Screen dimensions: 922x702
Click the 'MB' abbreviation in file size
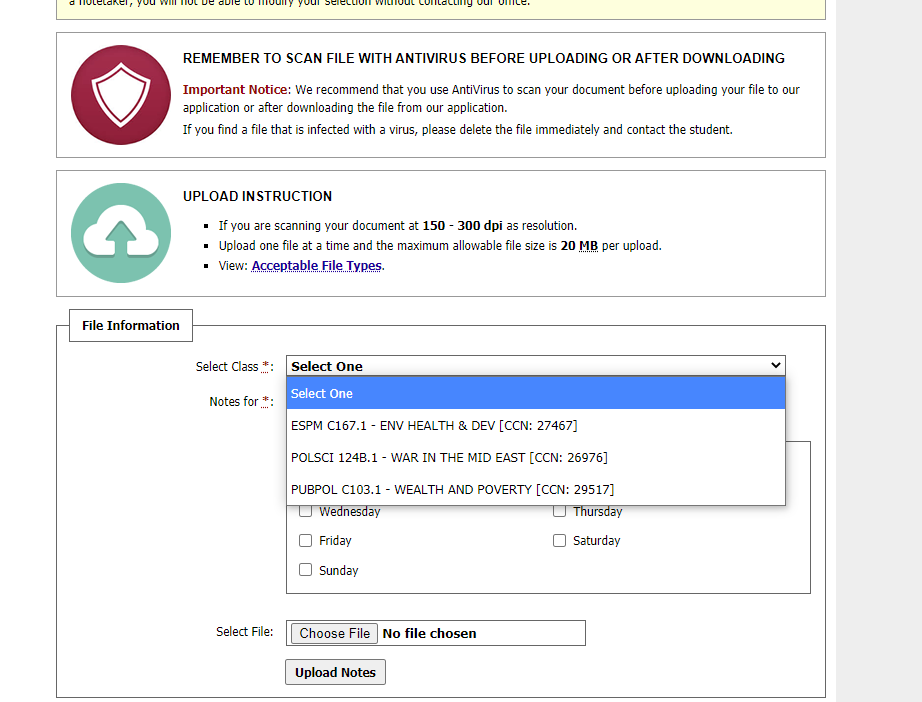click(x=588, y=246)
